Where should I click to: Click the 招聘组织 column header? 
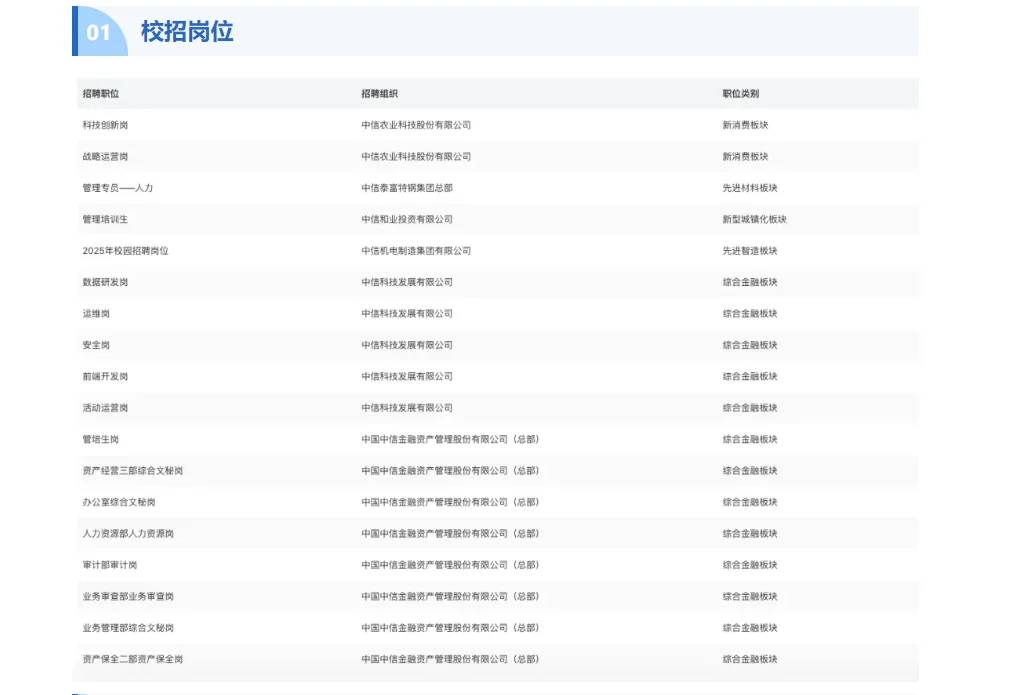click(379, 93)
